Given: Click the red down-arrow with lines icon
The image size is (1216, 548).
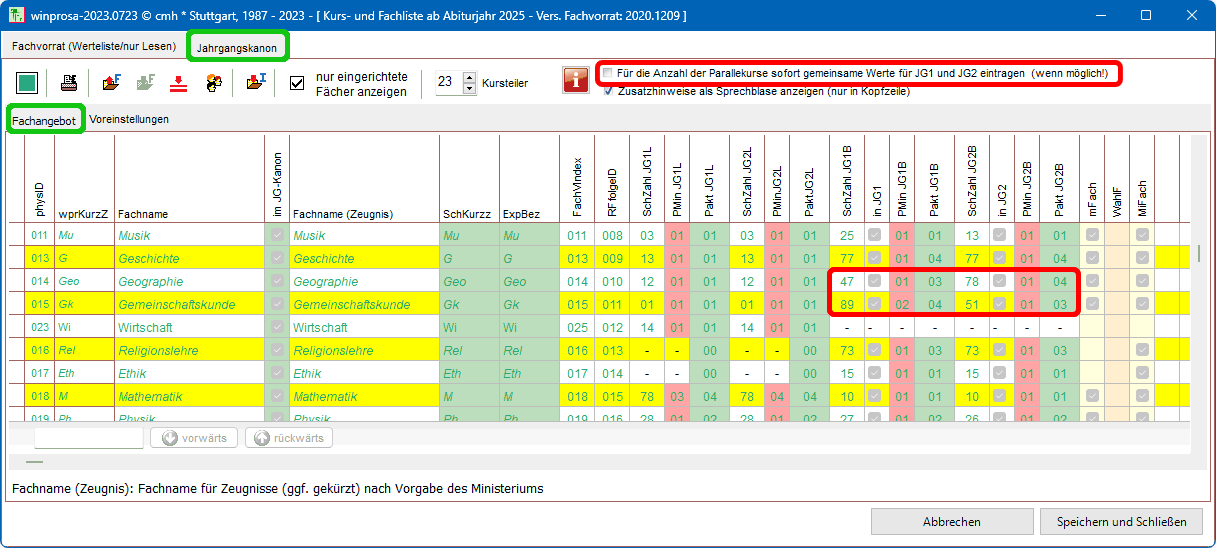Looking at the screenshot, I should coord(179,82).
